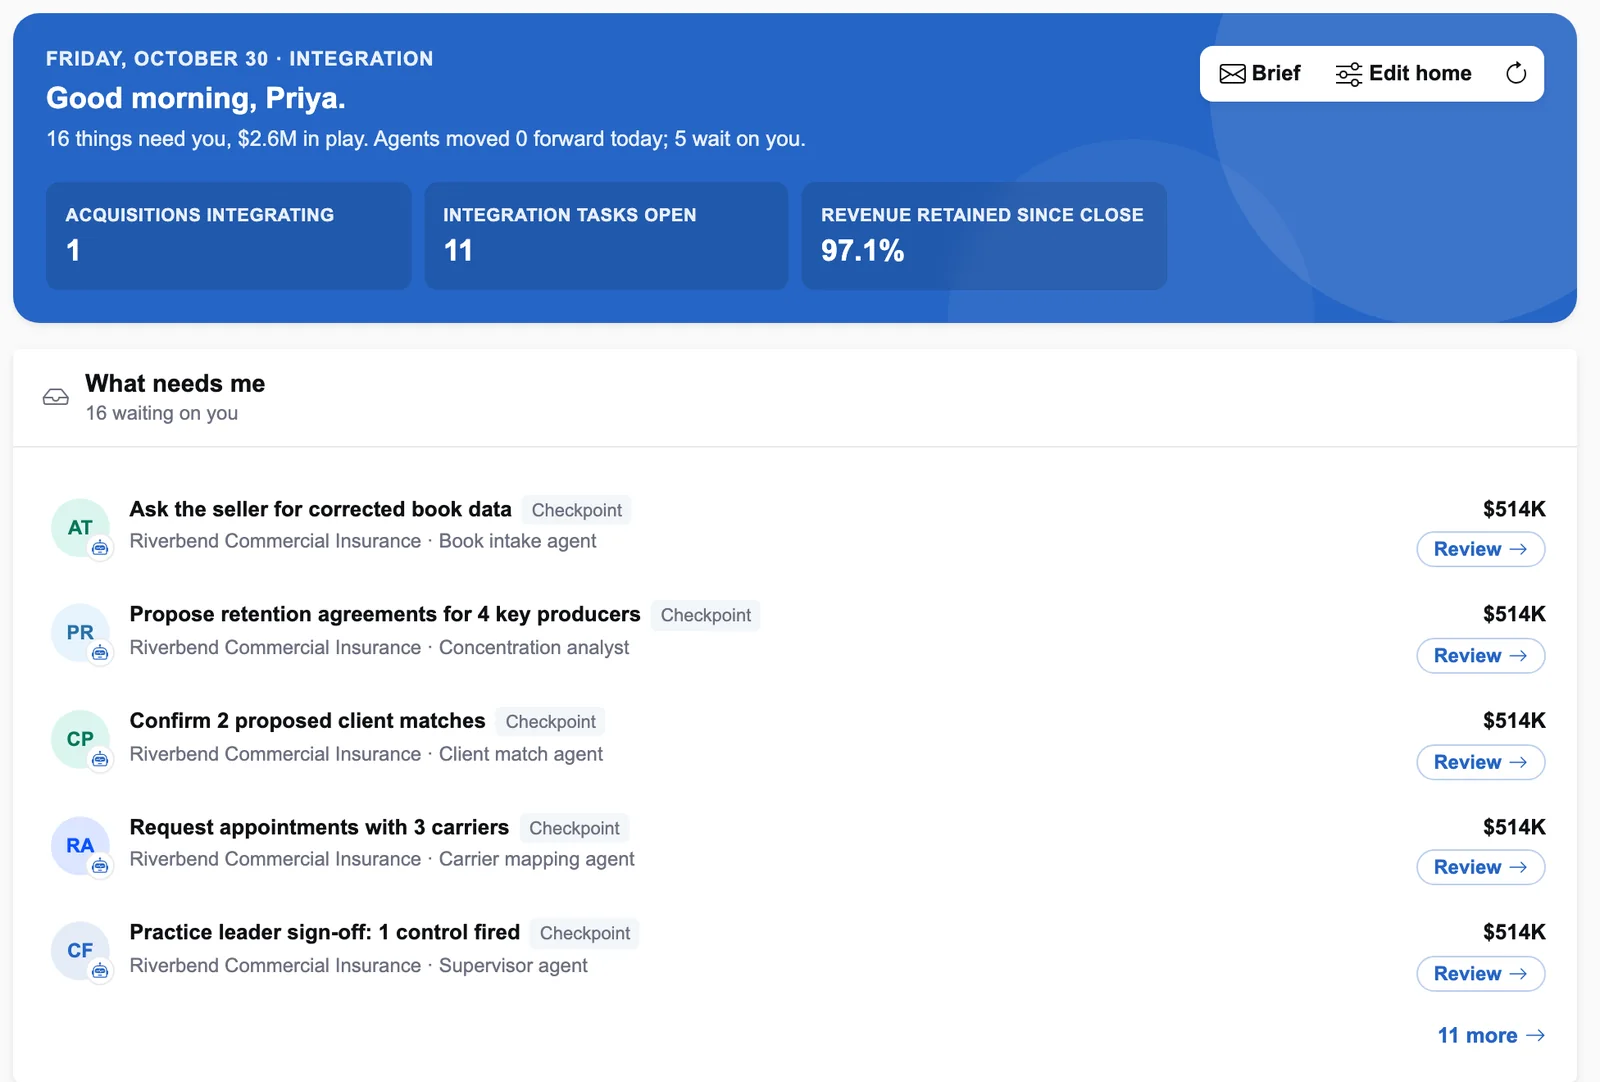Expand the list via 11 more link
Image resolution: width=1600 pixels, height=1082 pixels.
pos(1491,1036)
